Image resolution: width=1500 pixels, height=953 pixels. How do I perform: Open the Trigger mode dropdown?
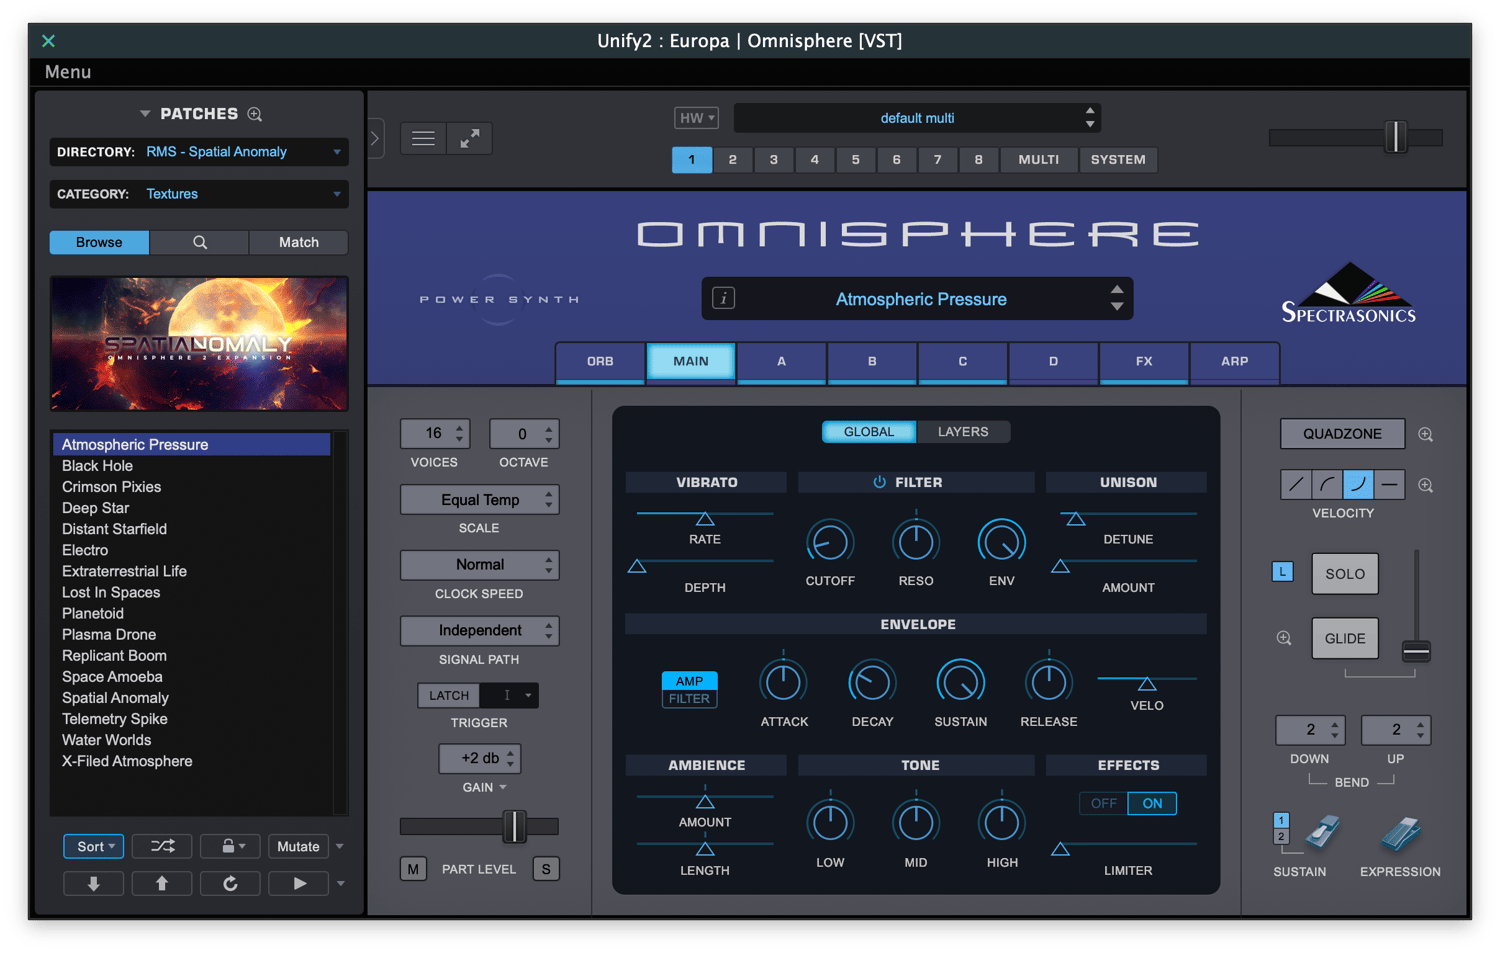click(x=510, y=695)
